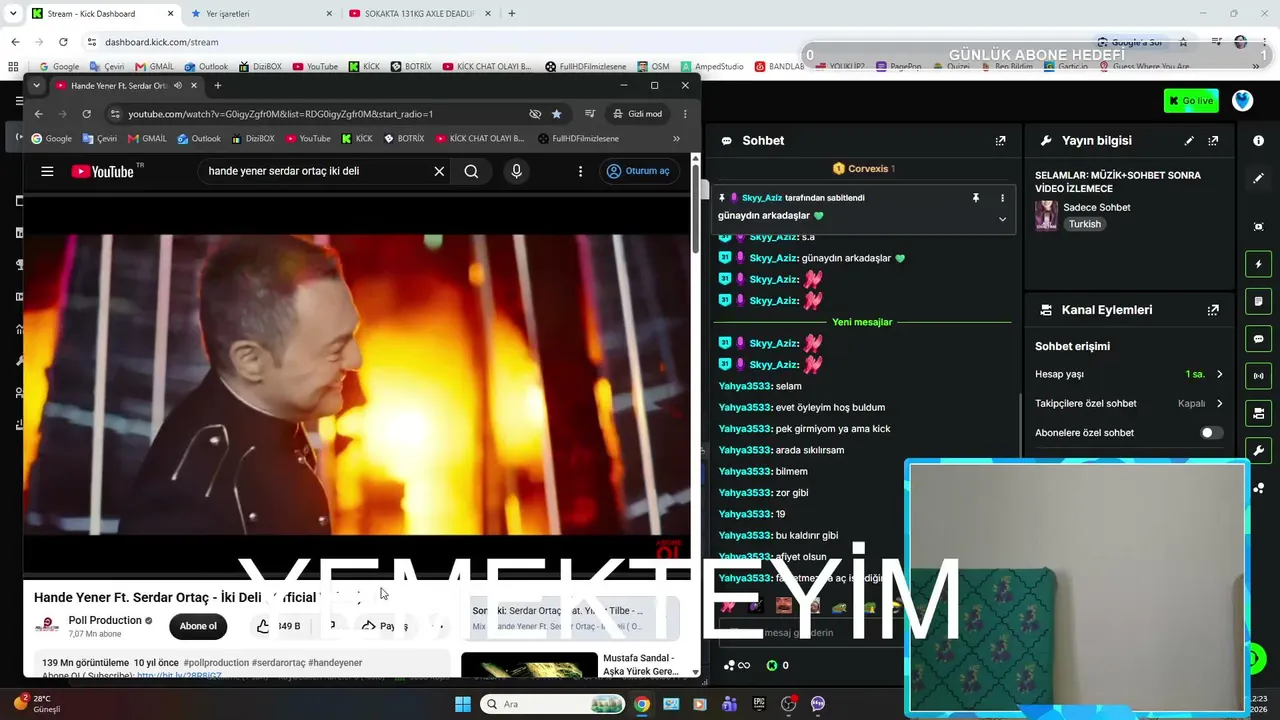Open new tab in YouTube window
1280x720 pixels.
click(217, 86)
